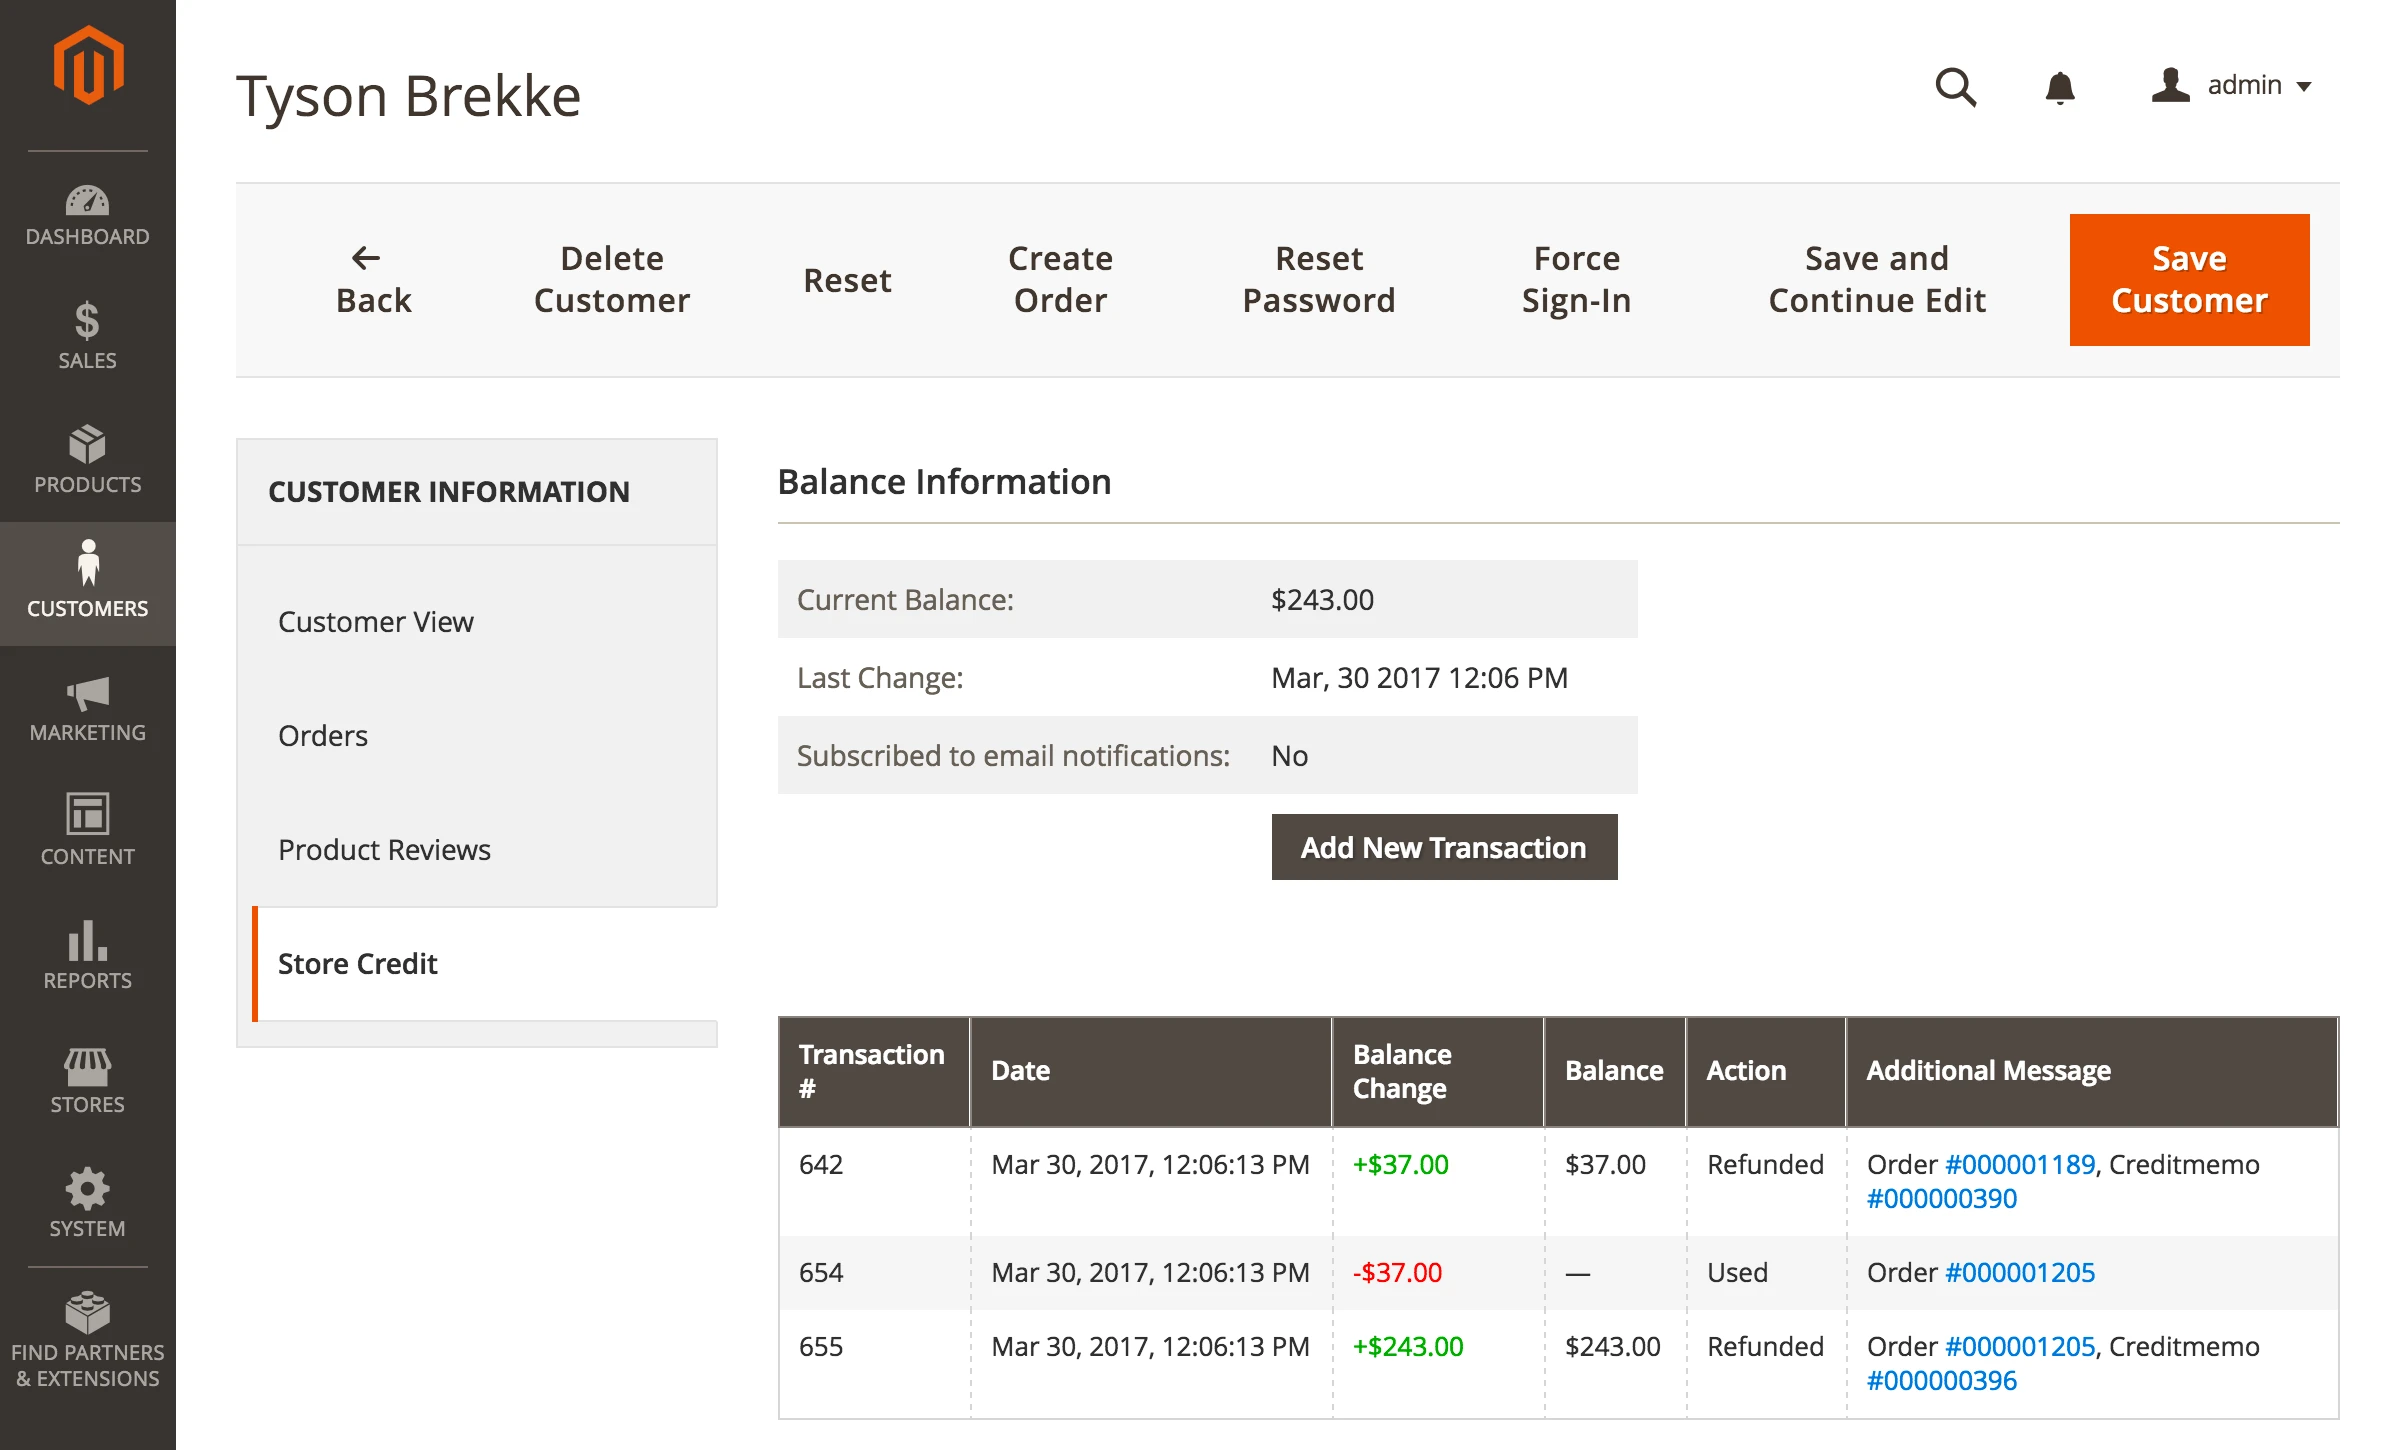Click the Save Customer button
The height and width of the screenshot is (1450, 2400).
[x=2188, y=280]
